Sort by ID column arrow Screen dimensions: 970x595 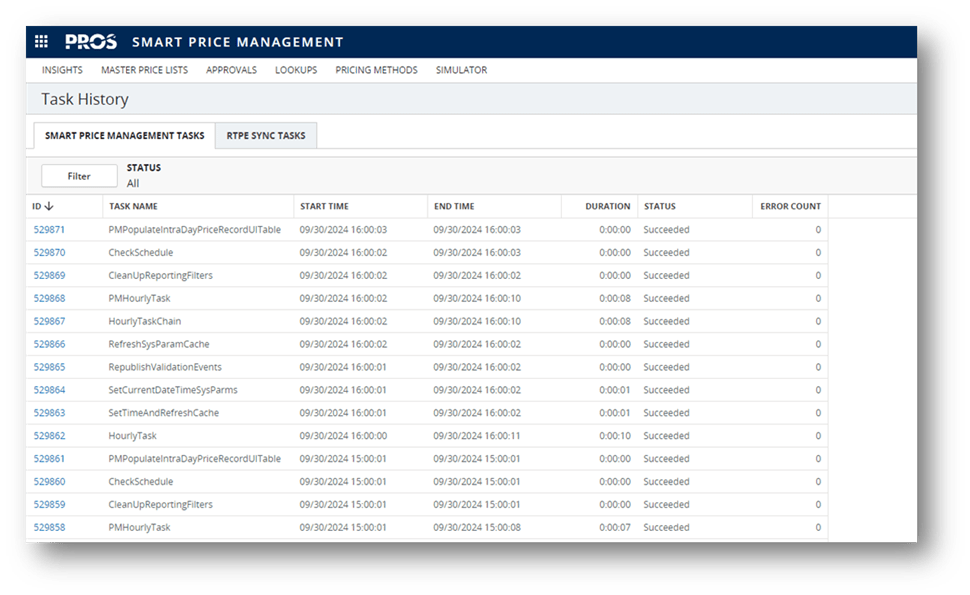pyautogui.click(x=49, y=206)
